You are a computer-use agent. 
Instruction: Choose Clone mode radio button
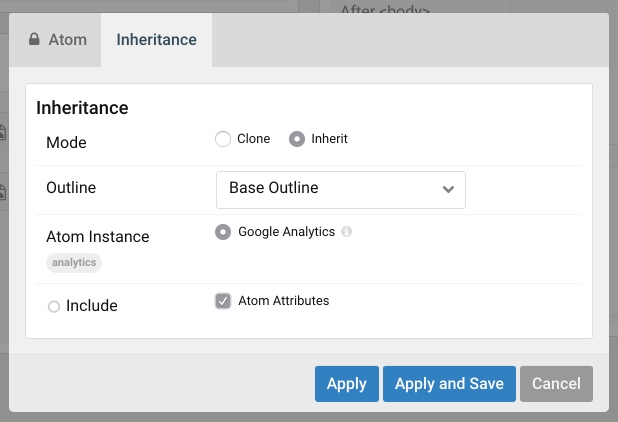click(x=223, y=140)
